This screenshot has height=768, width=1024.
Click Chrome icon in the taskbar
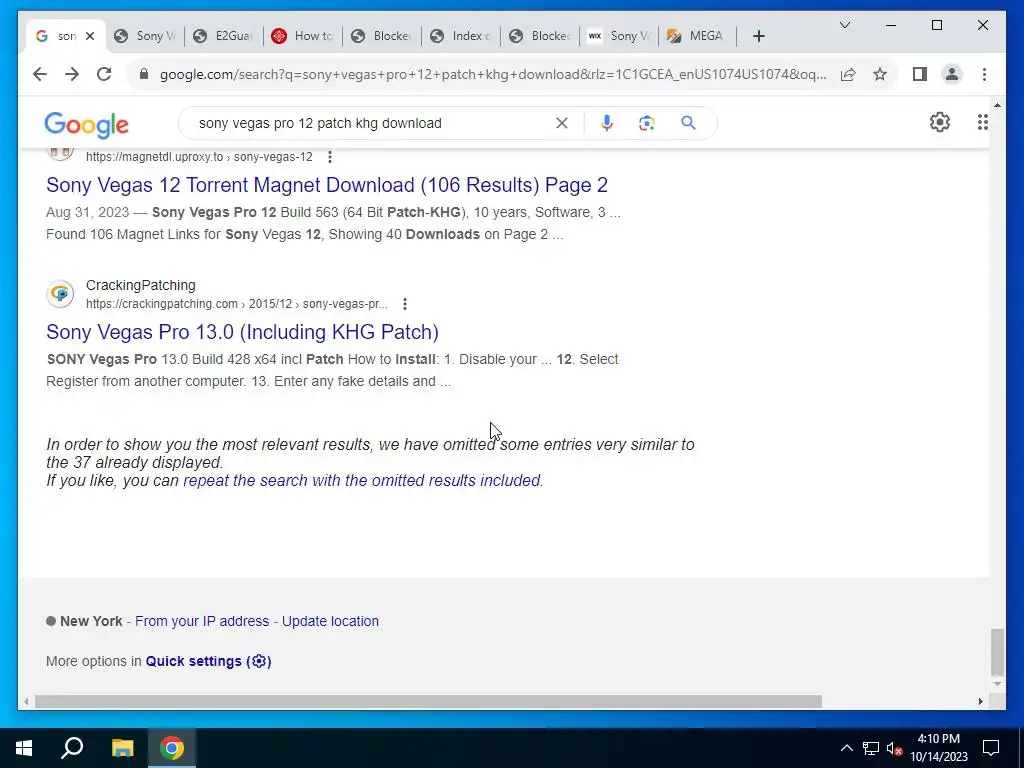[172, 748]
